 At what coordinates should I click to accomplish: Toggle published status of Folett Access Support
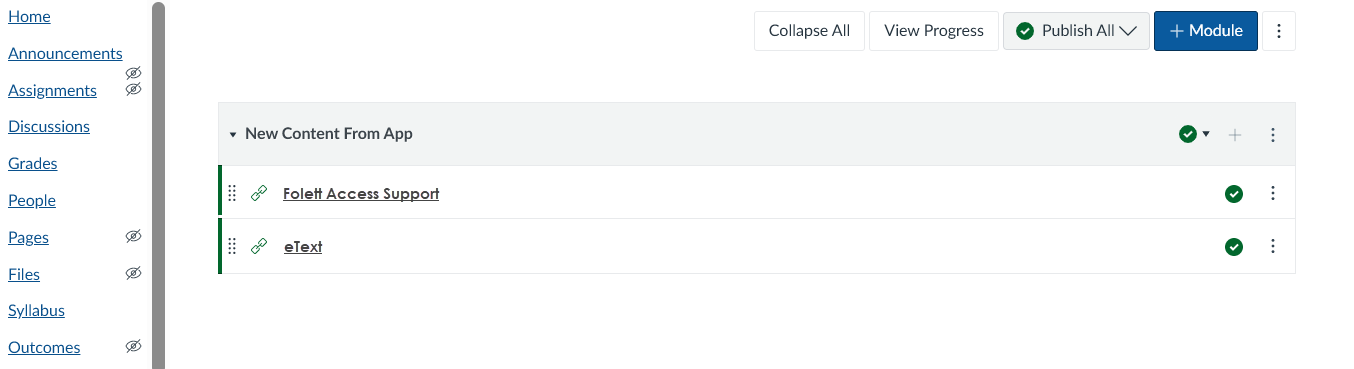(x=1234, y=193)
